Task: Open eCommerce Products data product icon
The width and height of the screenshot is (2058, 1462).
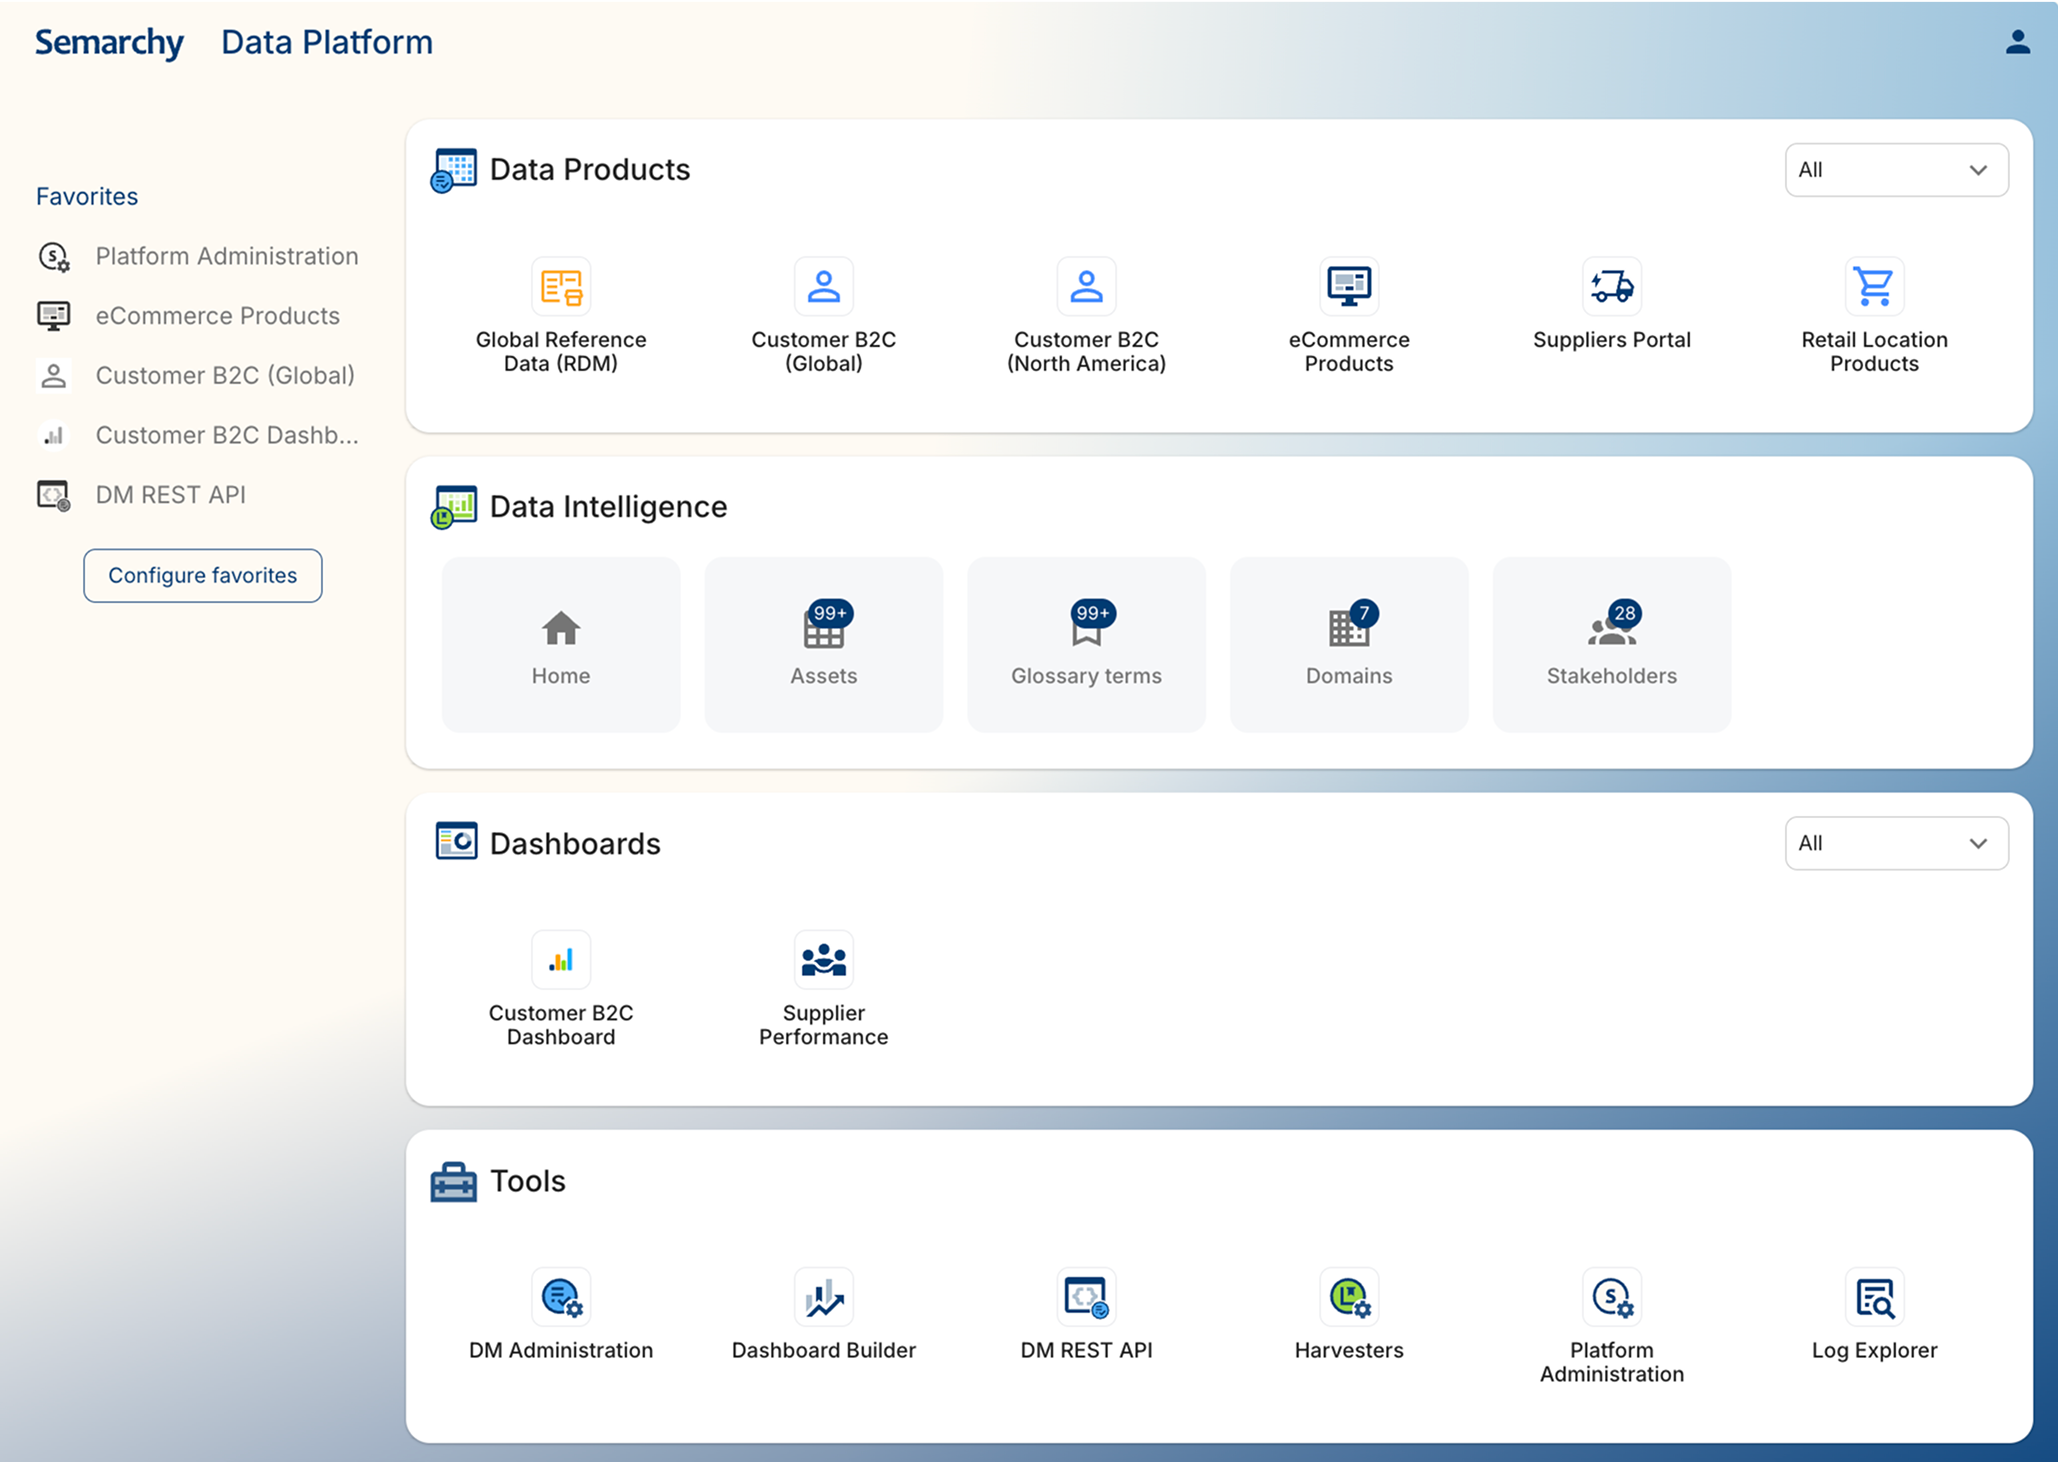Action: click(x=1349, y=287)
